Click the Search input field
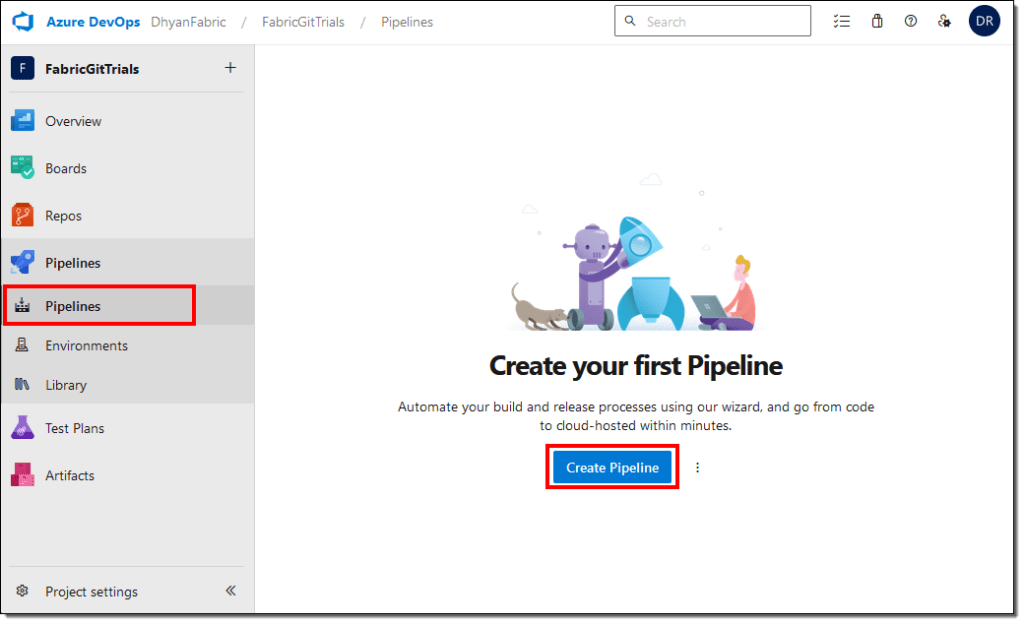Viewport: 1024px width, 624px height. click(x=720, y=21)
